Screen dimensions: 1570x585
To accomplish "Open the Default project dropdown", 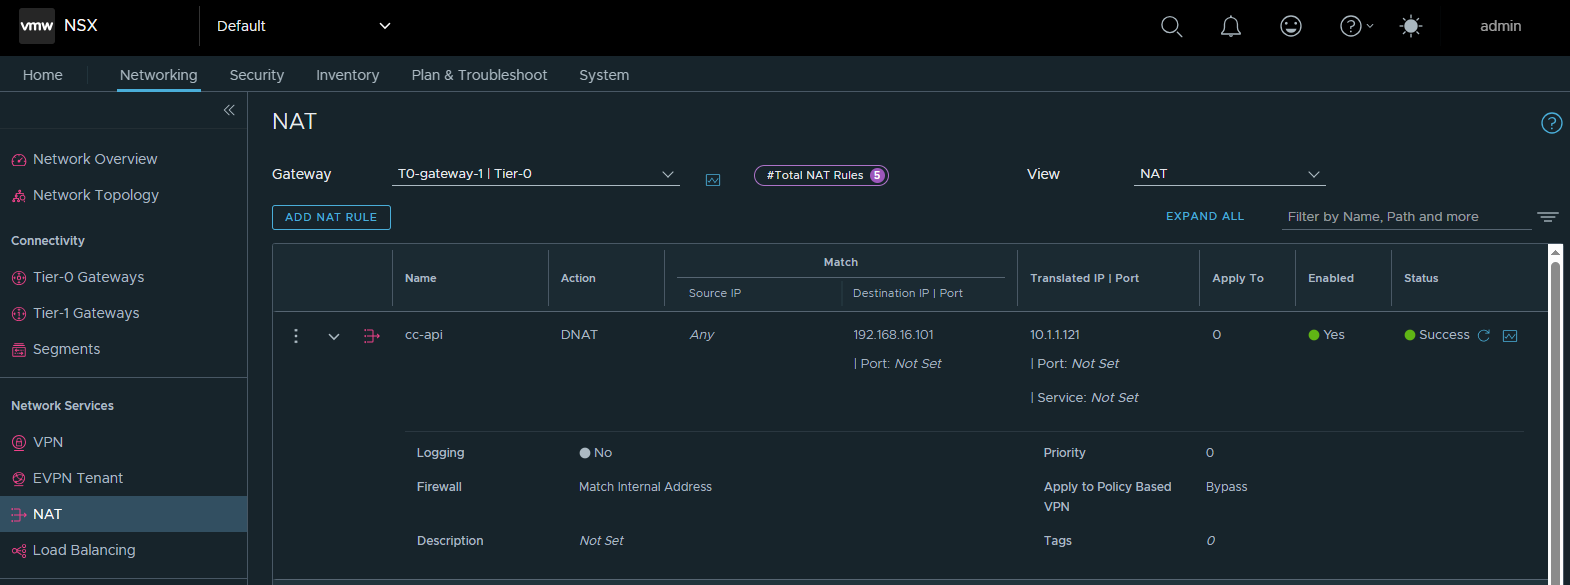I will tap(303, 26).
